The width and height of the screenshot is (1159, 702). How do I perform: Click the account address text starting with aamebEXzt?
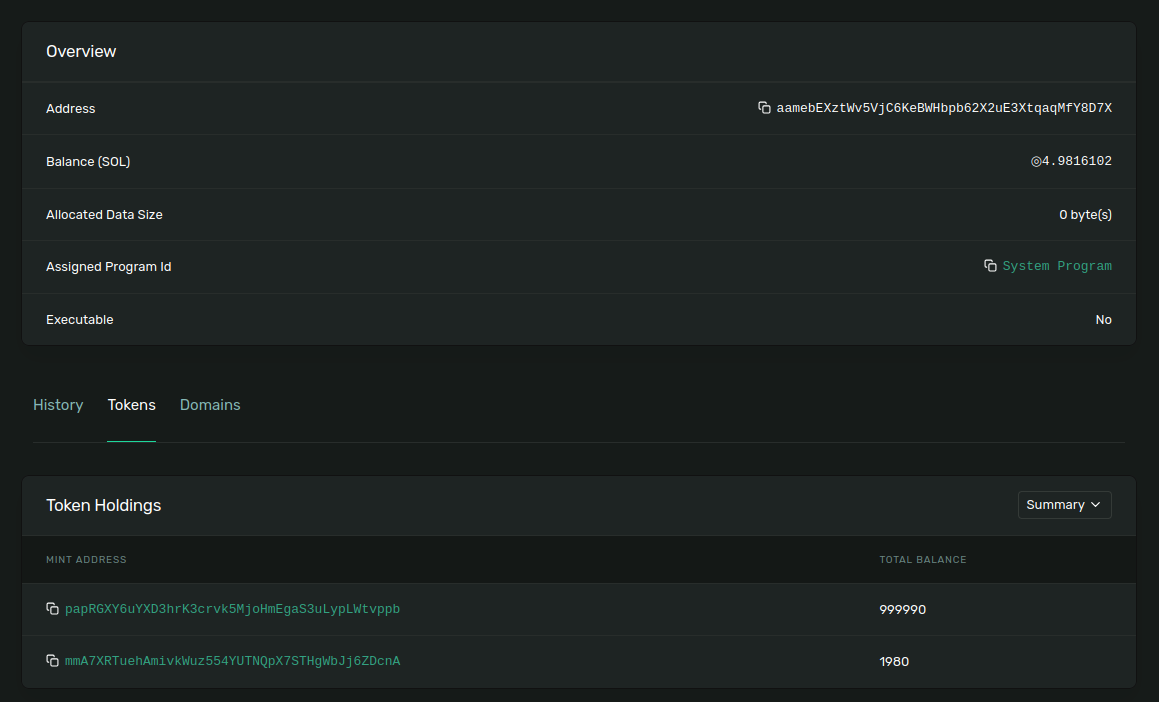(x=944, y=108)
